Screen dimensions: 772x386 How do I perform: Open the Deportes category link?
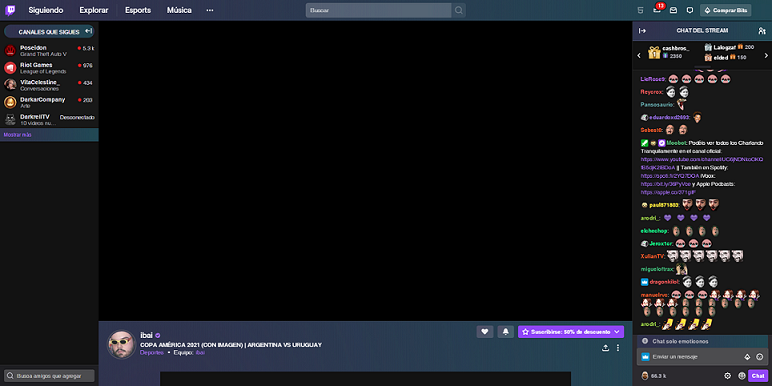pos(152,353)
